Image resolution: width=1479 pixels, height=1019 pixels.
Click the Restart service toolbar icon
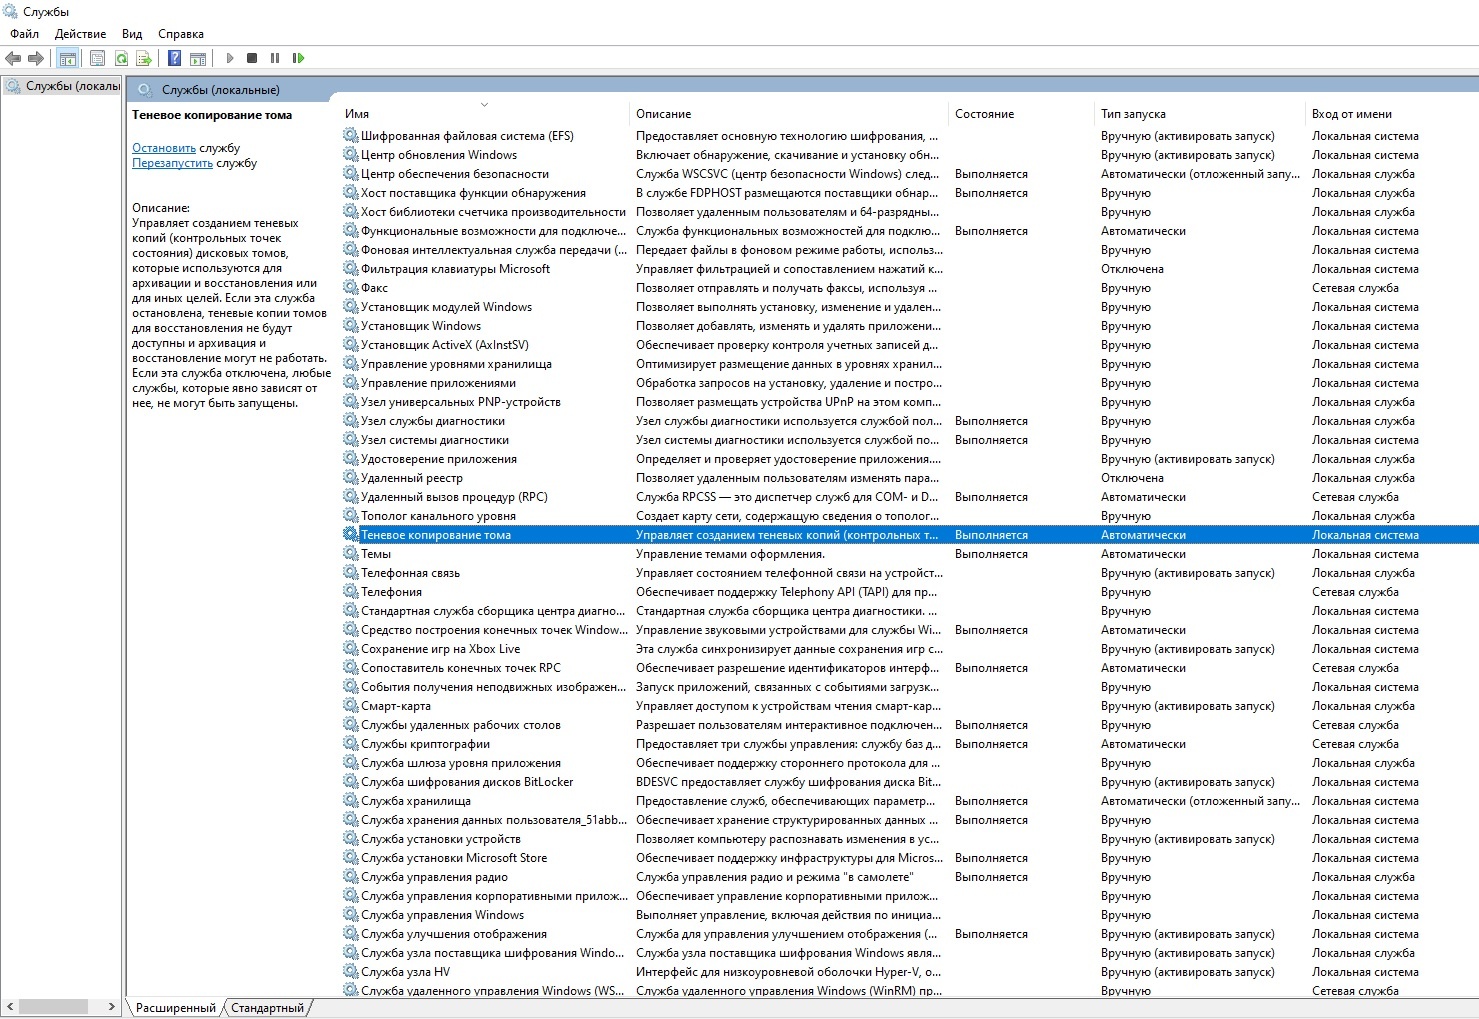pos(298,58)
